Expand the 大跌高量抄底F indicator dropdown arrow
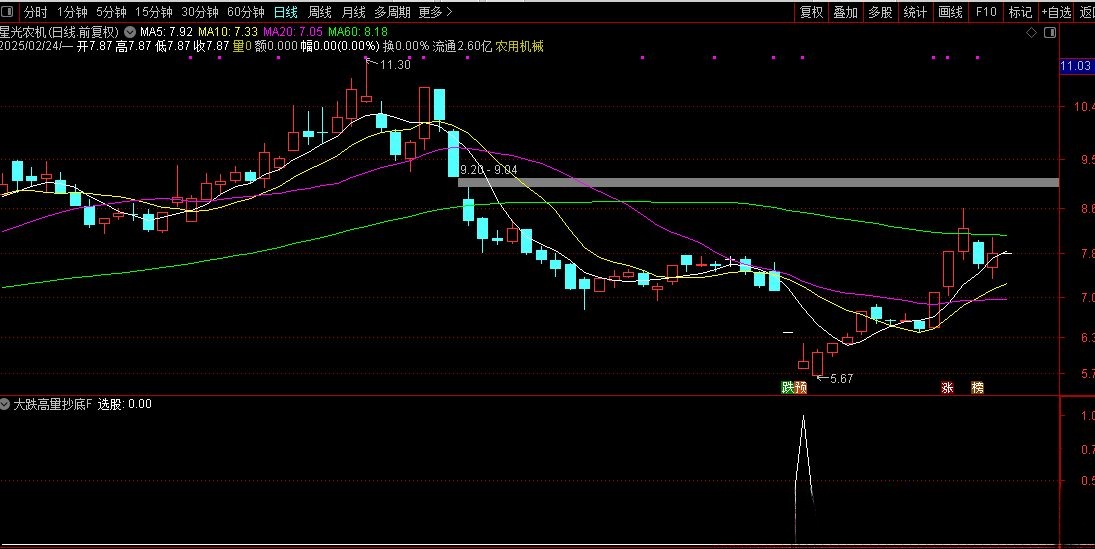This screenshot has height=549, width=1095. pos(6,404)
